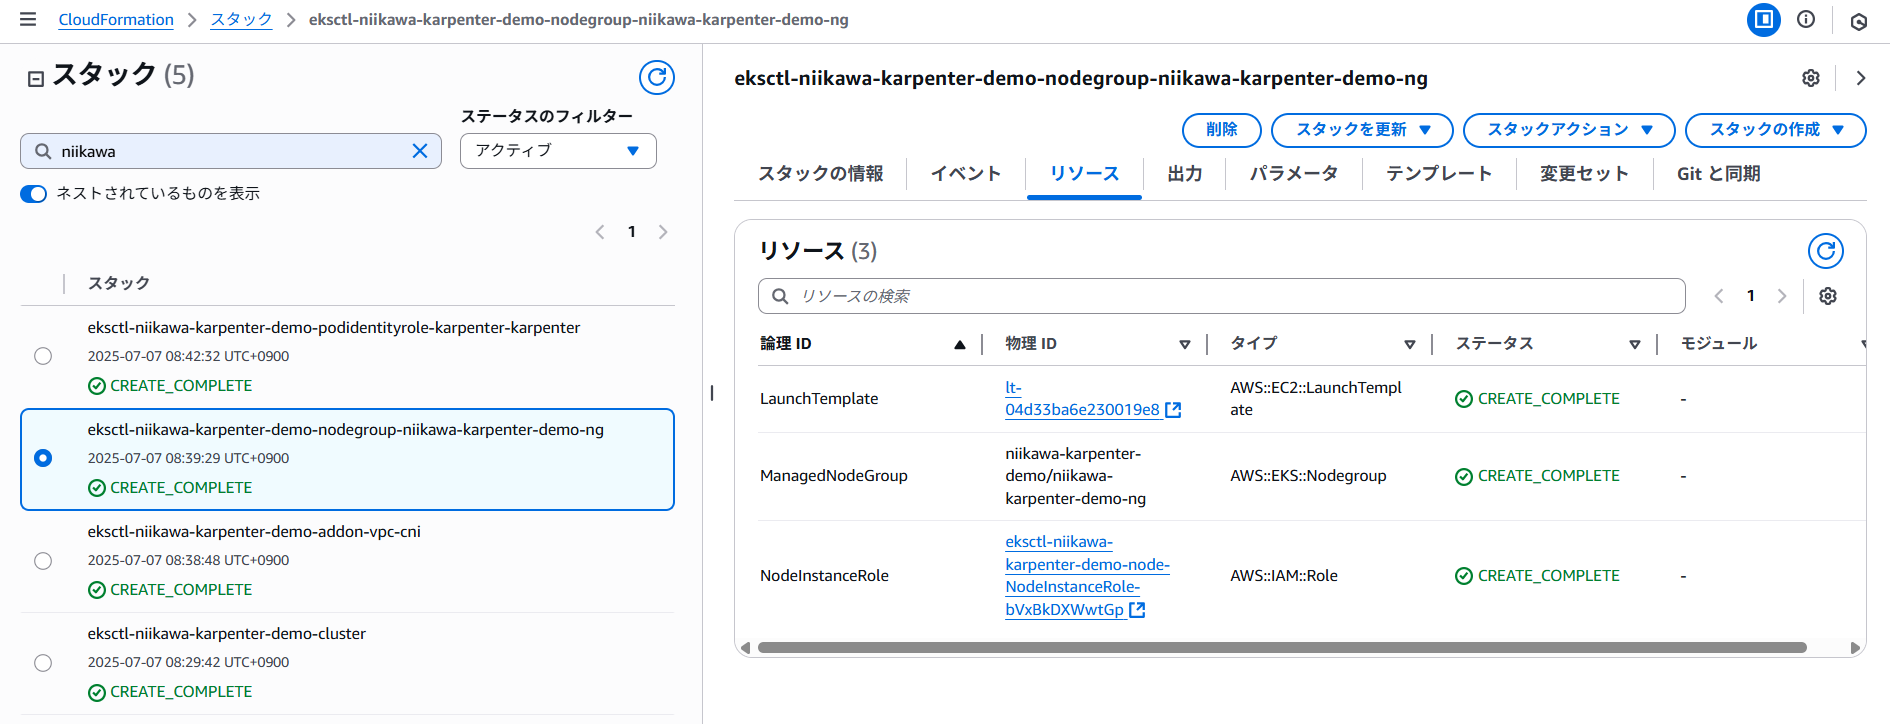1890x724 pixels.
Task: Click AWS::EKS::Nodegroup type cell
Action: [1308, 476]
